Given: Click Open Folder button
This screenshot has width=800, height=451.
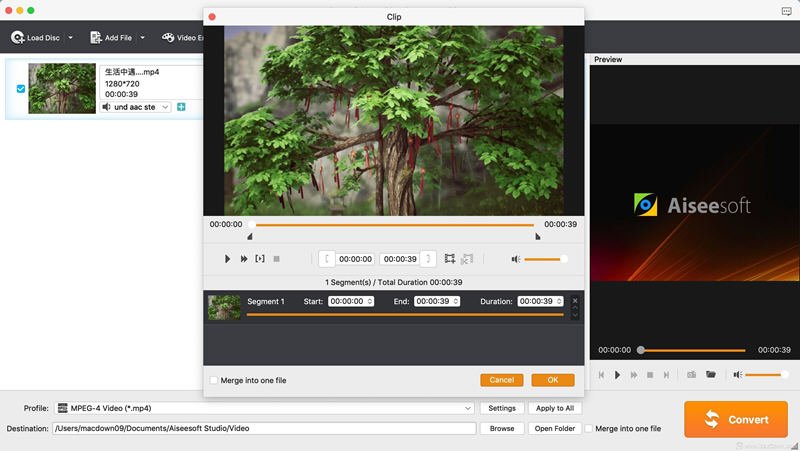Looking at the screenshot, I should point(555,429).
